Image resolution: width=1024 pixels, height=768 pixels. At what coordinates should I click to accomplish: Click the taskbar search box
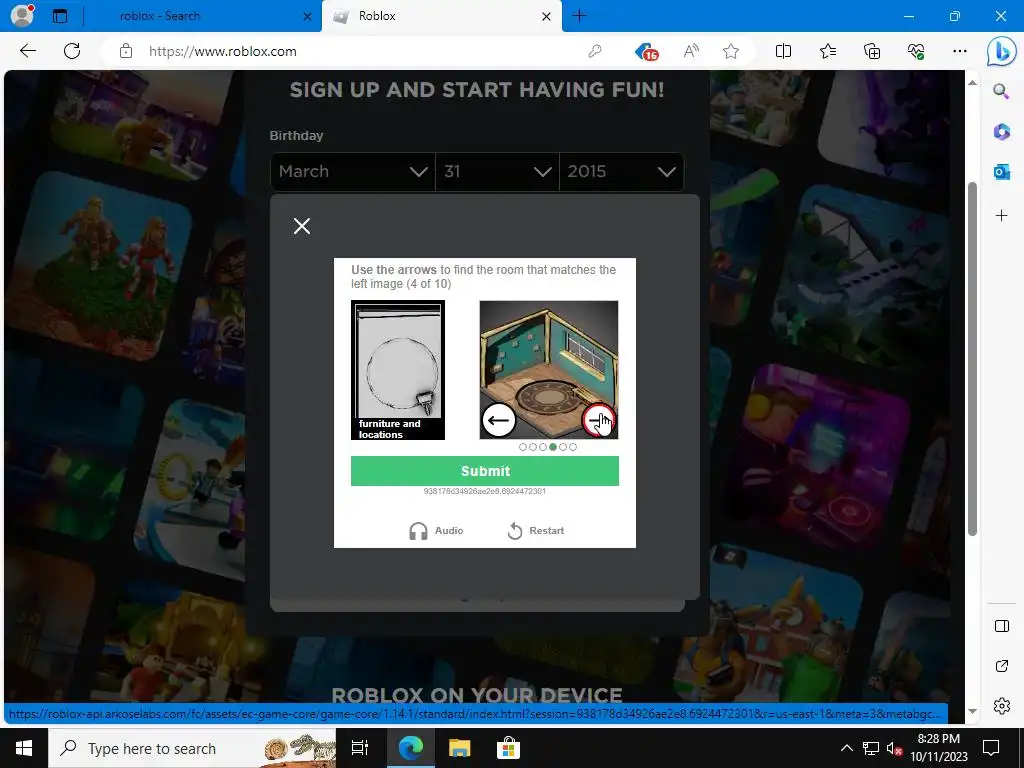(x=192, y=748)
